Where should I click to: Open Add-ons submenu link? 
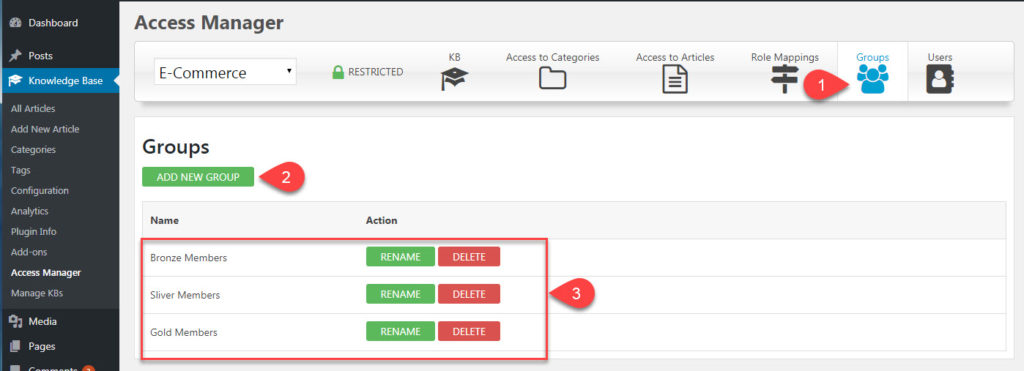tap(29, 252)
